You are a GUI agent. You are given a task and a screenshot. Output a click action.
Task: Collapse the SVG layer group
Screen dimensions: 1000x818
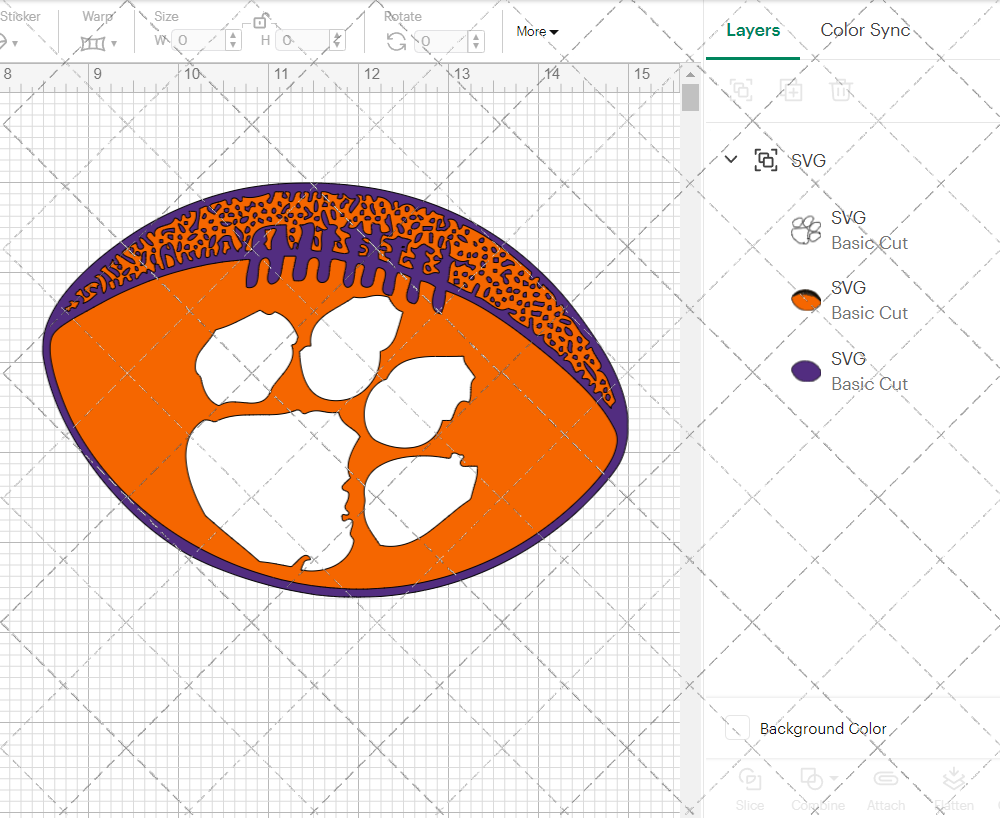click(x=730, y=159)
